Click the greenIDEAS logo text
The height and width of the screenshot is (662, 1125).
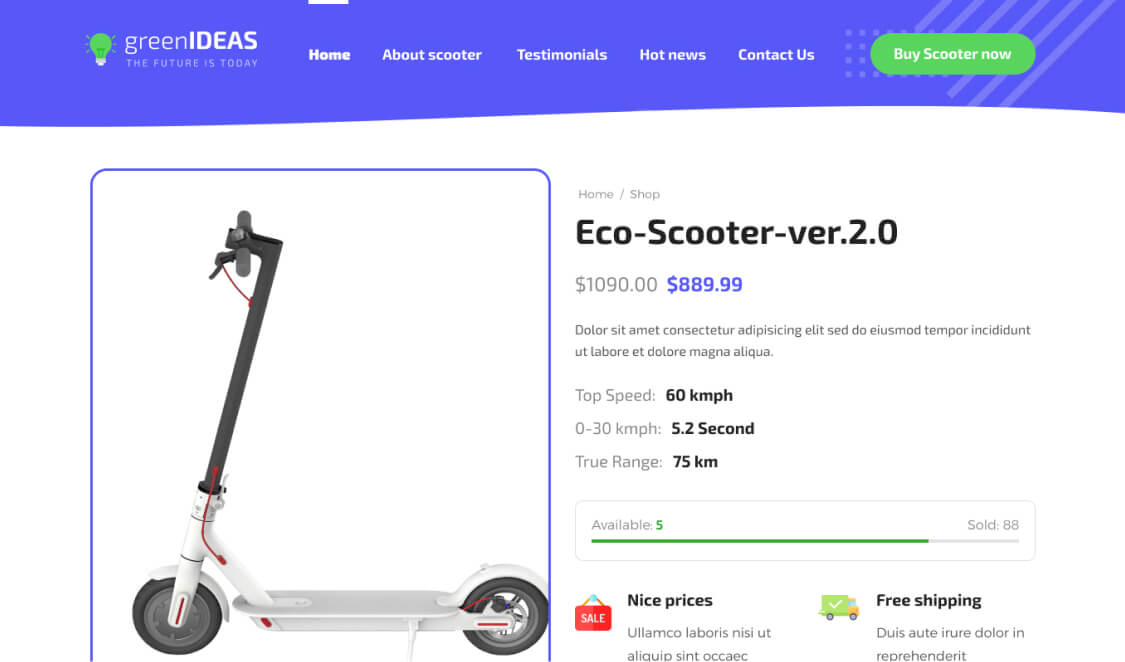pos(191,49)
